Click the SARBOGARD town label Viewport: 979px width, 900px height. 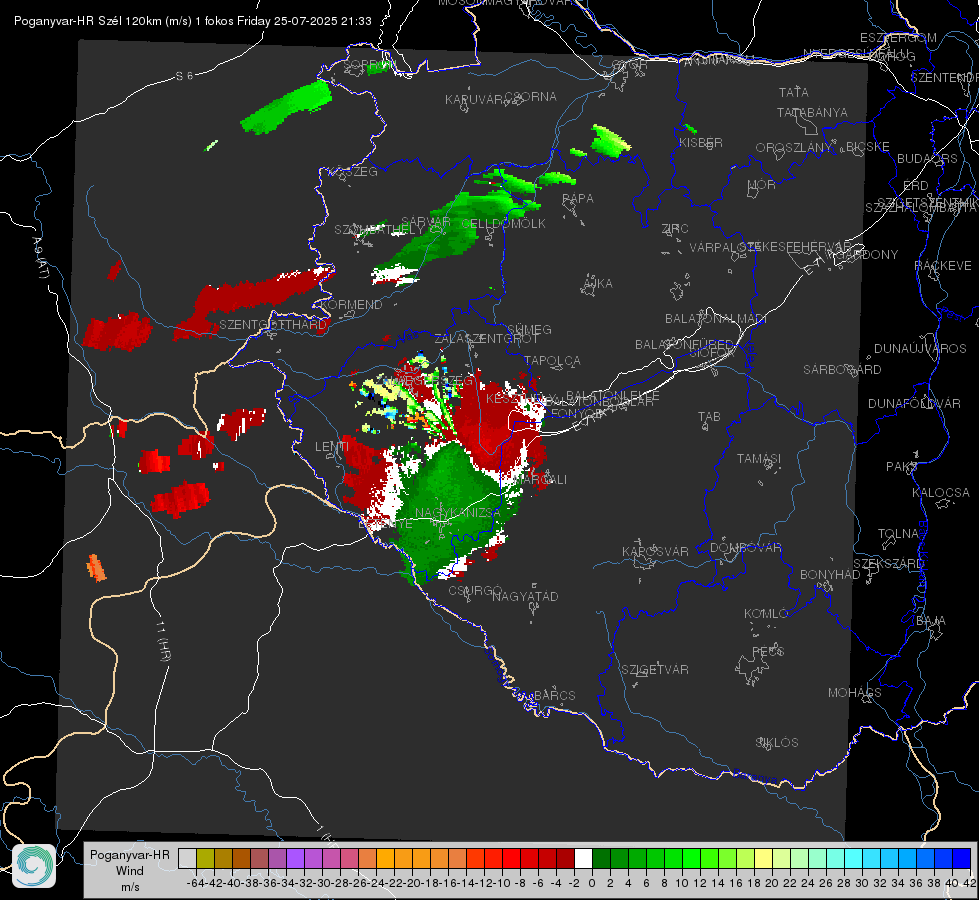(x=842, y=370)
